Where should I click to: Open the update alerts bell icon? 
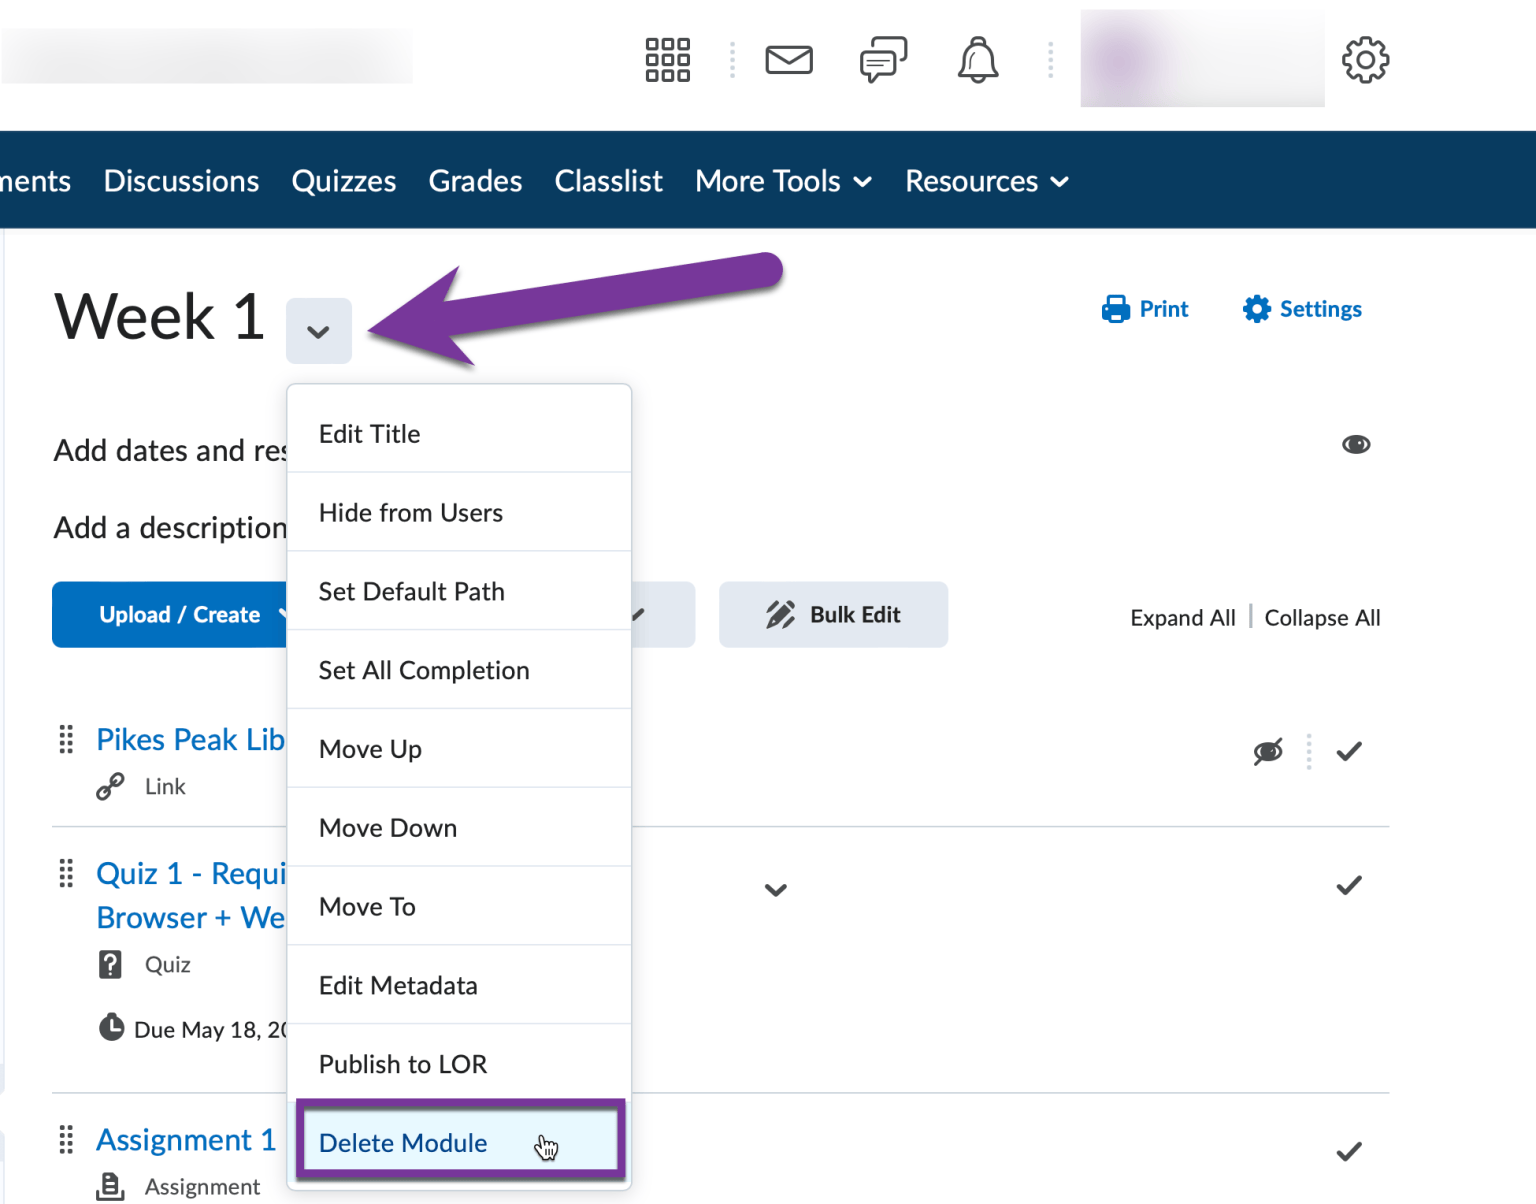point(978,60)
